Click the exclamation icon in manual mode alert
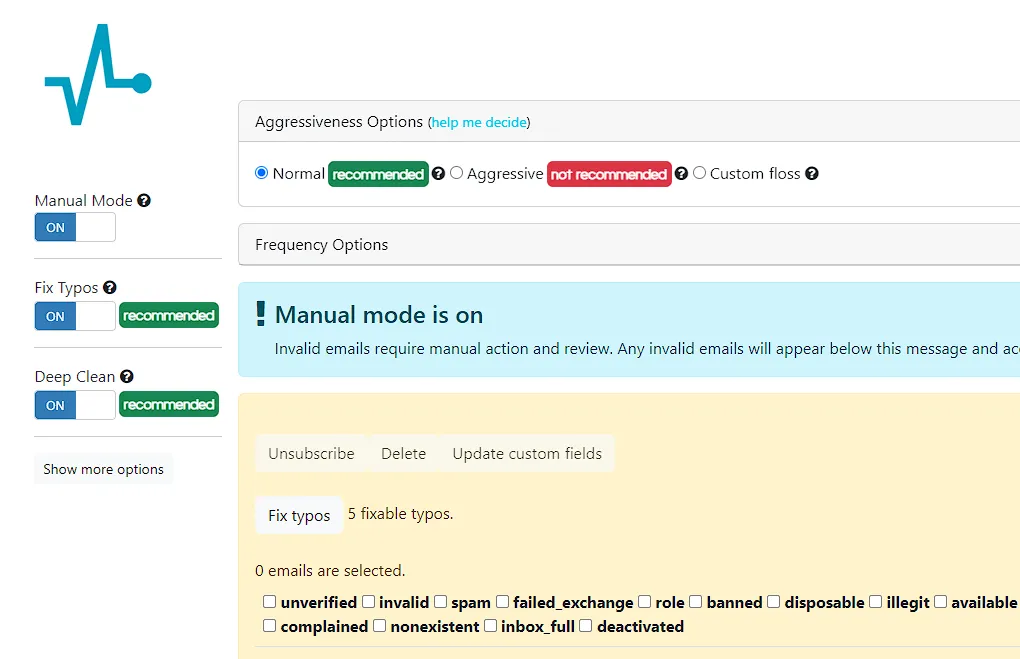Screen dimensions: 1020x659 (x=261, y=314)
